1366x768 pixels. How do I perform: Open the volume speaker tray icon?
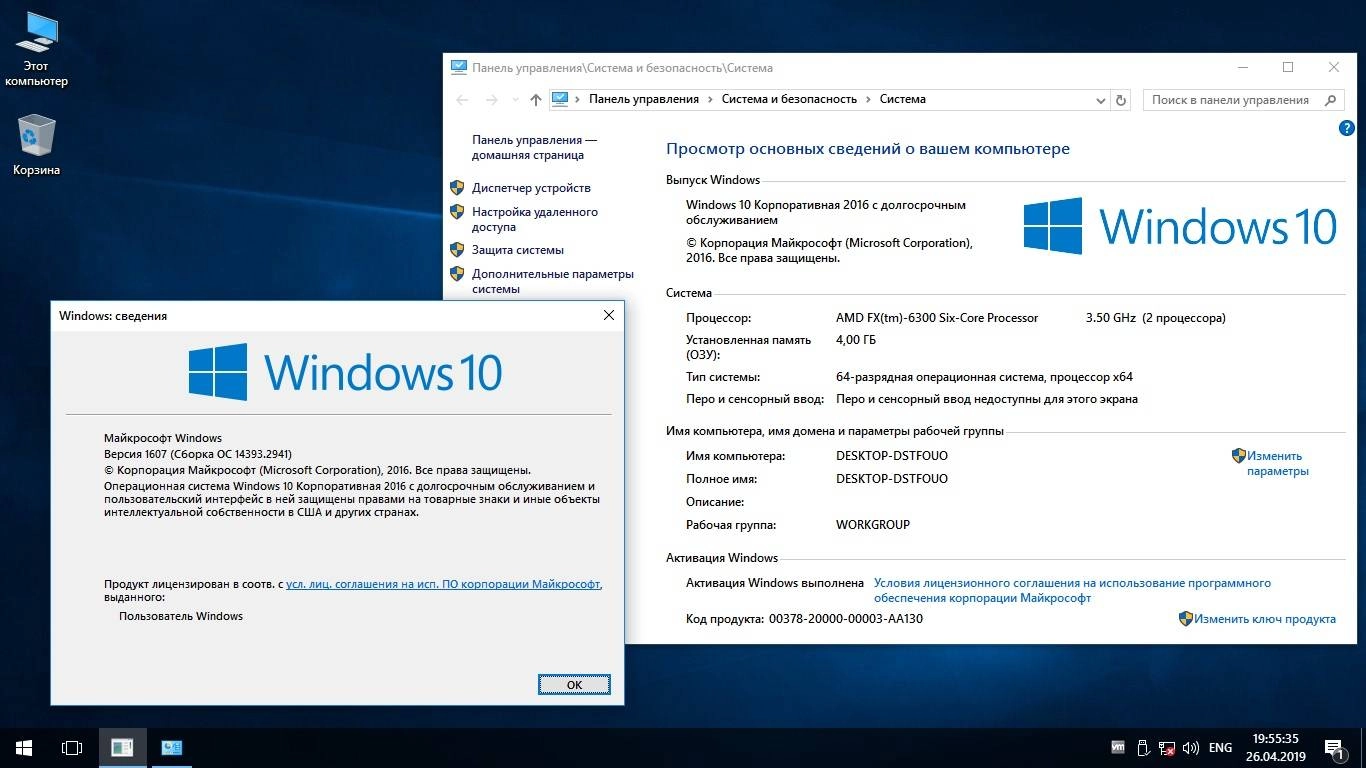click(1191, 747)
